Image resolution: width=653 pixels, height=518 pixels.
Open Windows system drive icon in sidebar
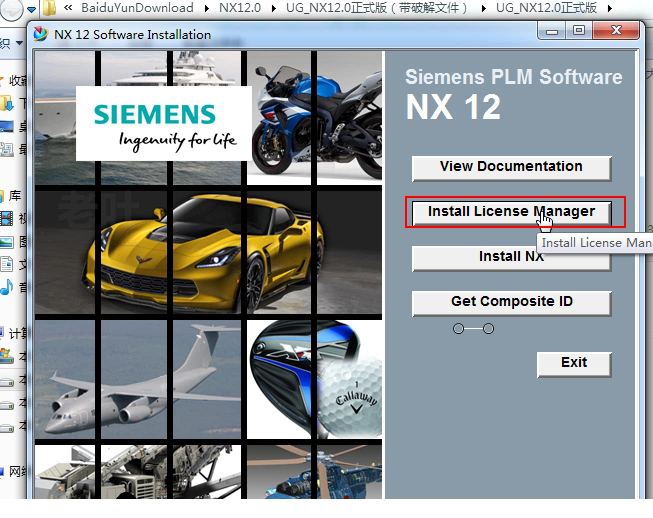coord(6,356)
